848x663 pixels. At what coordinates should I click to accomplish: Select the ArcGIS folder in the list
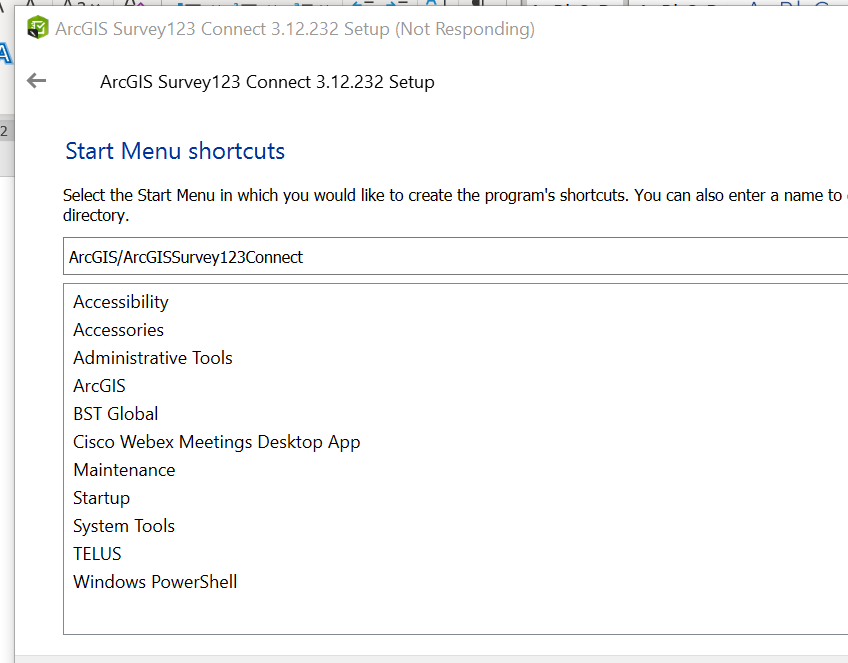coord(99,385)
